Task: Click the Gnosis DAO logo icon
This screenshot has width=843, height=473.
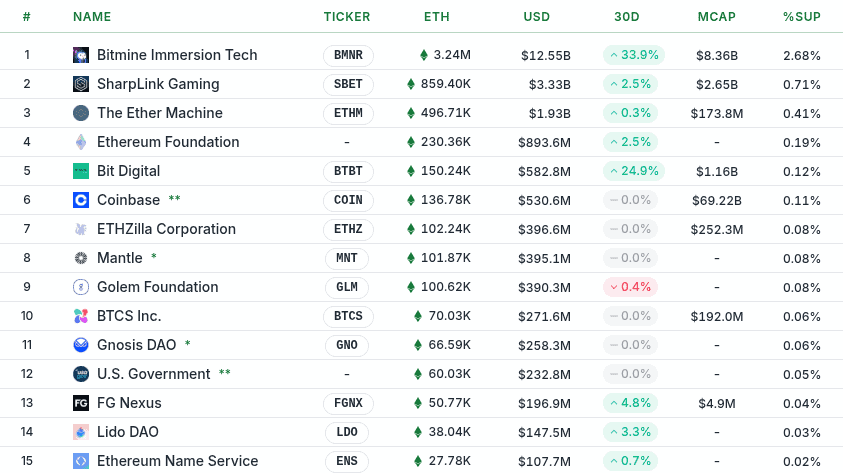Action: tap(81, 345)
